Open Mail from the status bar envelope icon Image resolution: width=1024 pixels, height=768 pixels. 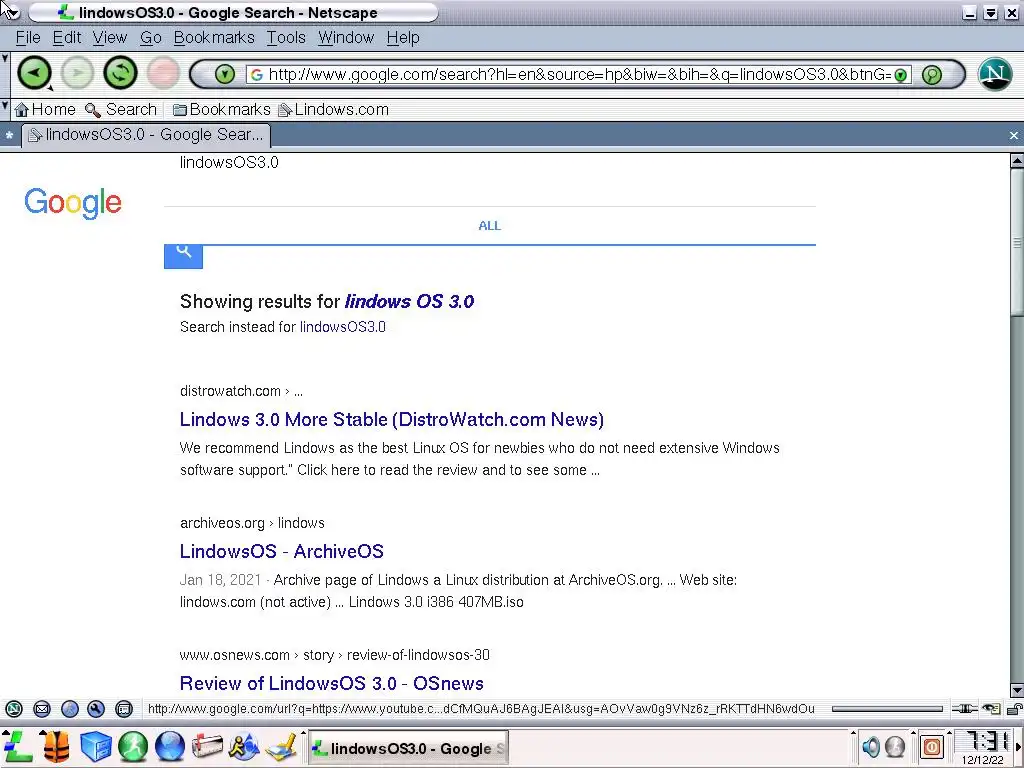42,709
